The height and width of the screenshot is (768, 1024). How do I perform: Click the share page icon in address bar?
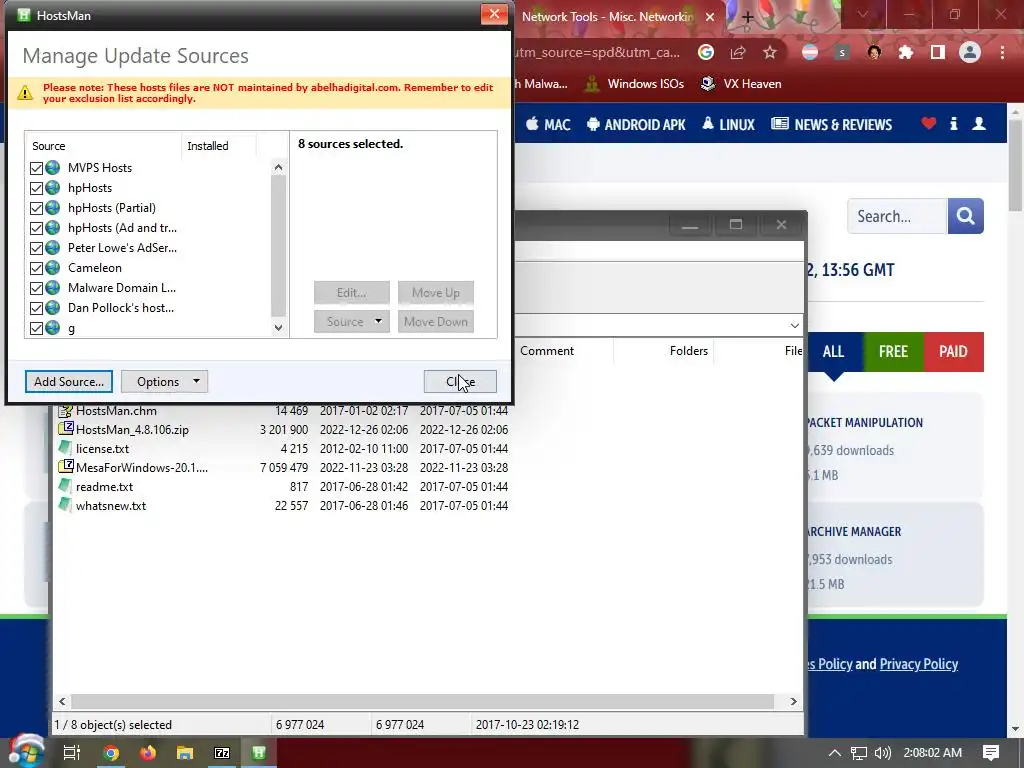pyautogui.click(x=738, y=52)
